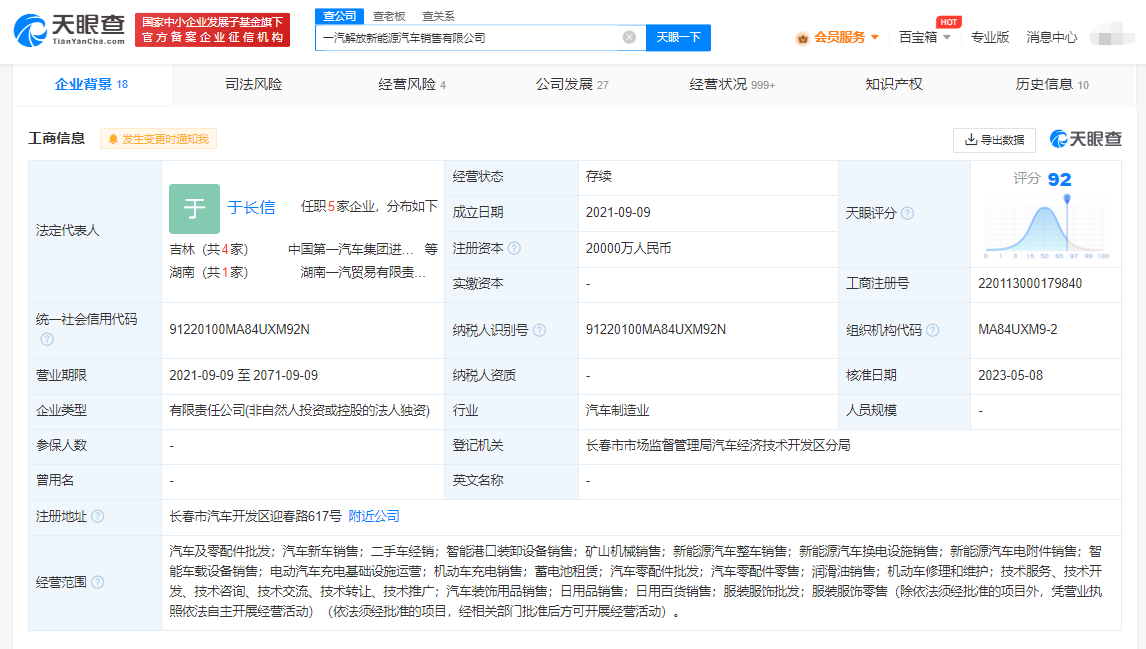1146x649 pixels.
Task: Open the help icon beside 注册资本
Action: [x=515, y=248]
